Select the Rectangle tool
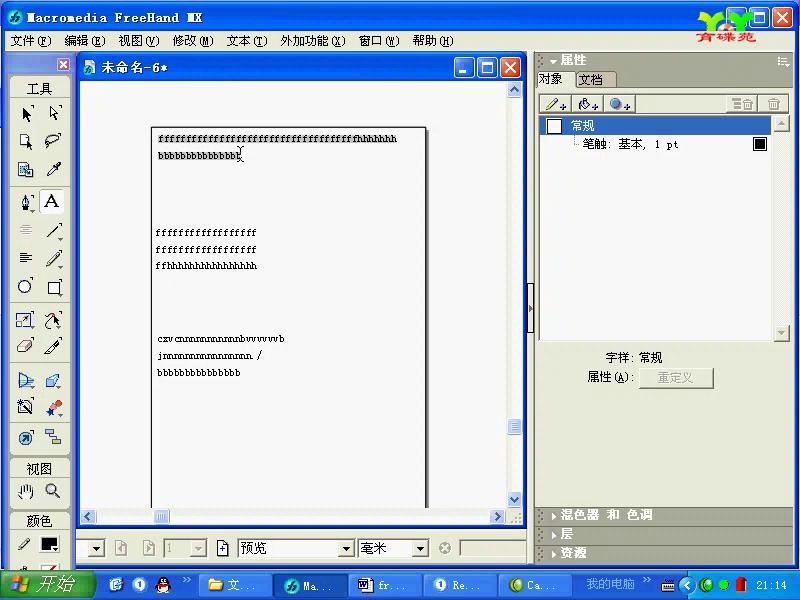 click(x=54, y=287)
